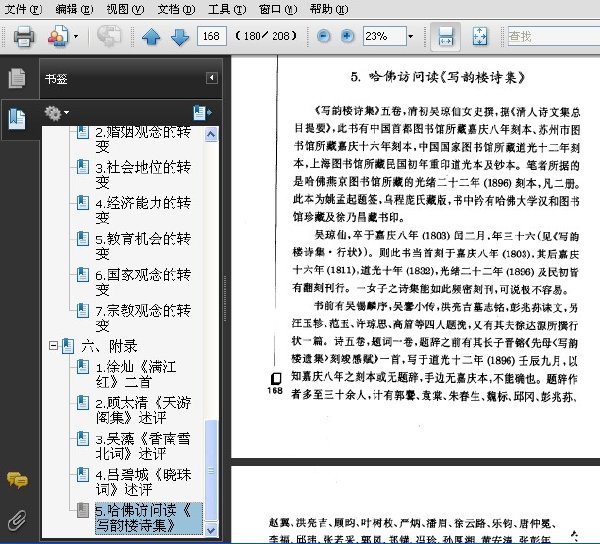This screenshot has width=600, height=544.
Task: Select bookmark 4.经济能力的转变
Action: coord(143,210)
